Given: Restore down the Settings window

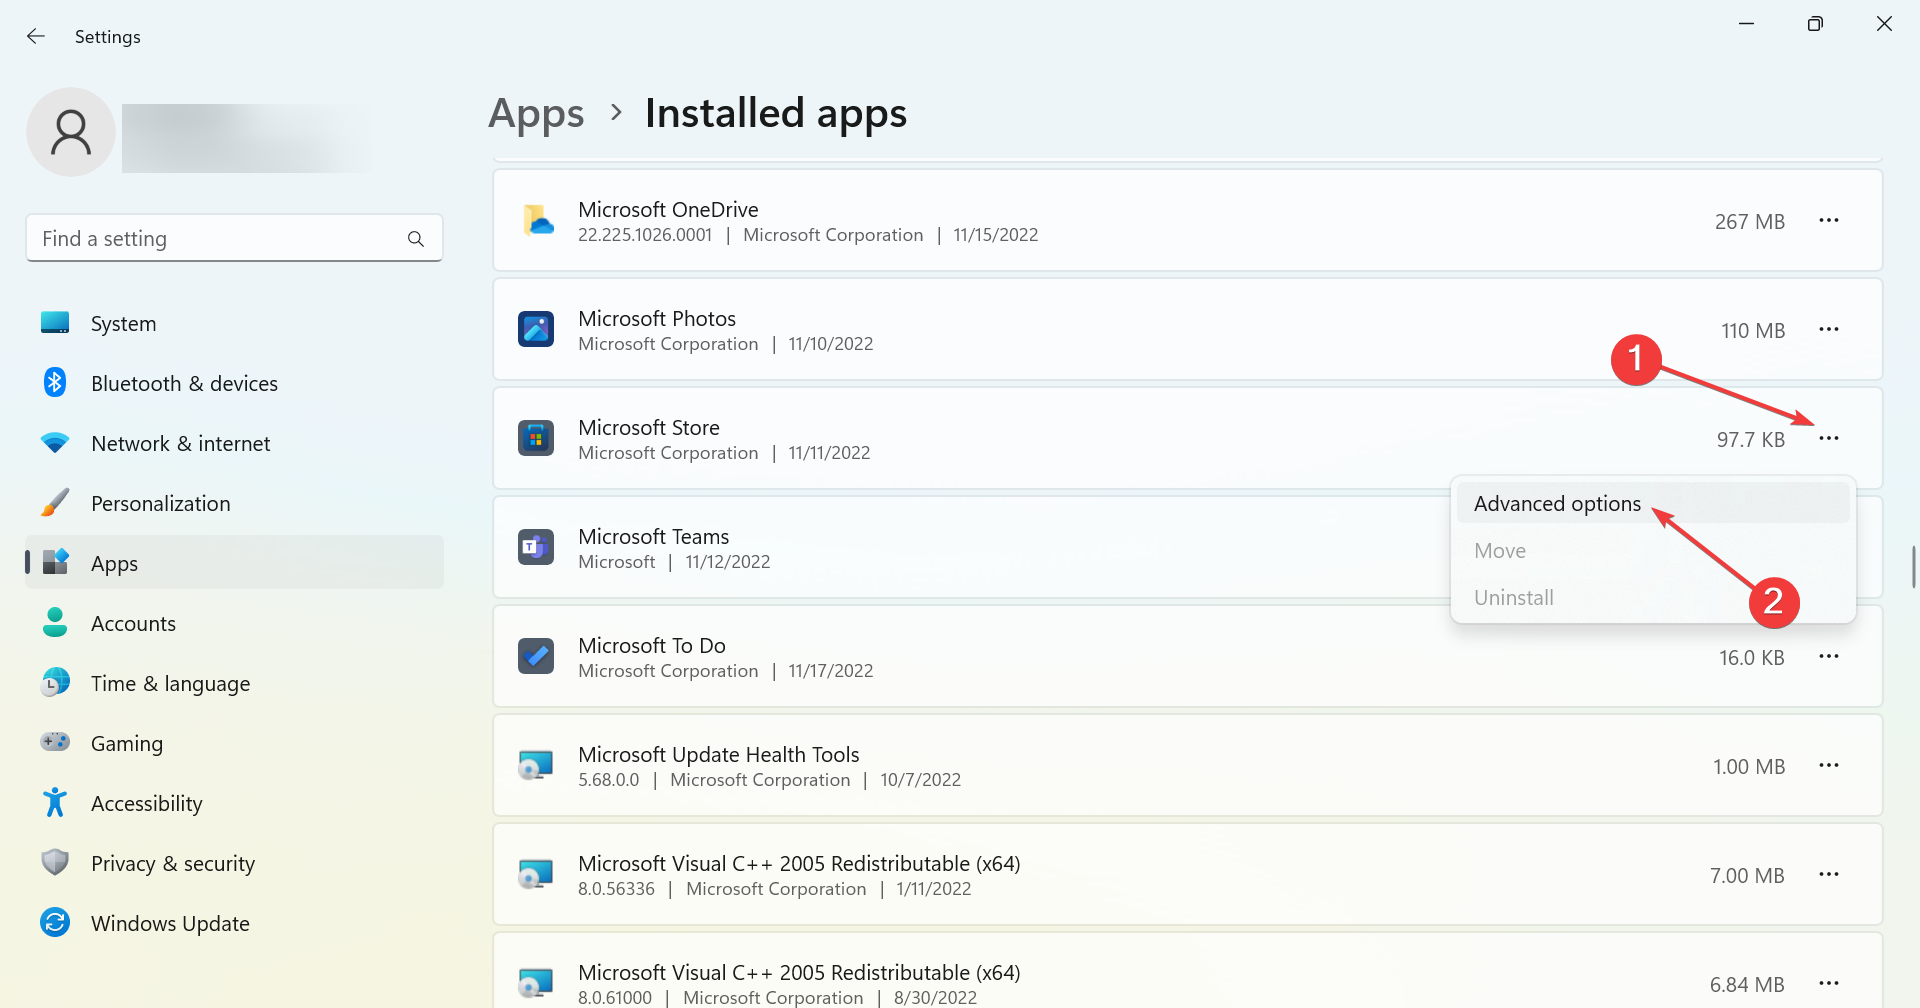Looking at the screenshot, I should pyautogui.click(x=1815, y=23).
